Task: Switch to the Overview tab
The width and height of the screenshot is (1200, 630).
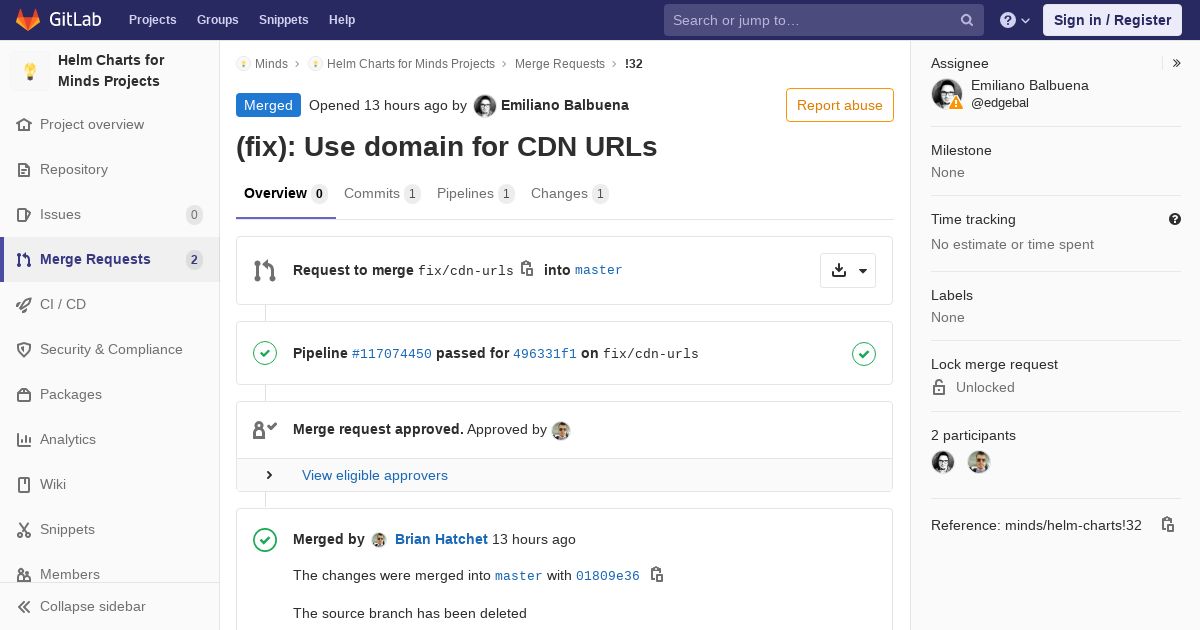Action: (x=286, y=194)
